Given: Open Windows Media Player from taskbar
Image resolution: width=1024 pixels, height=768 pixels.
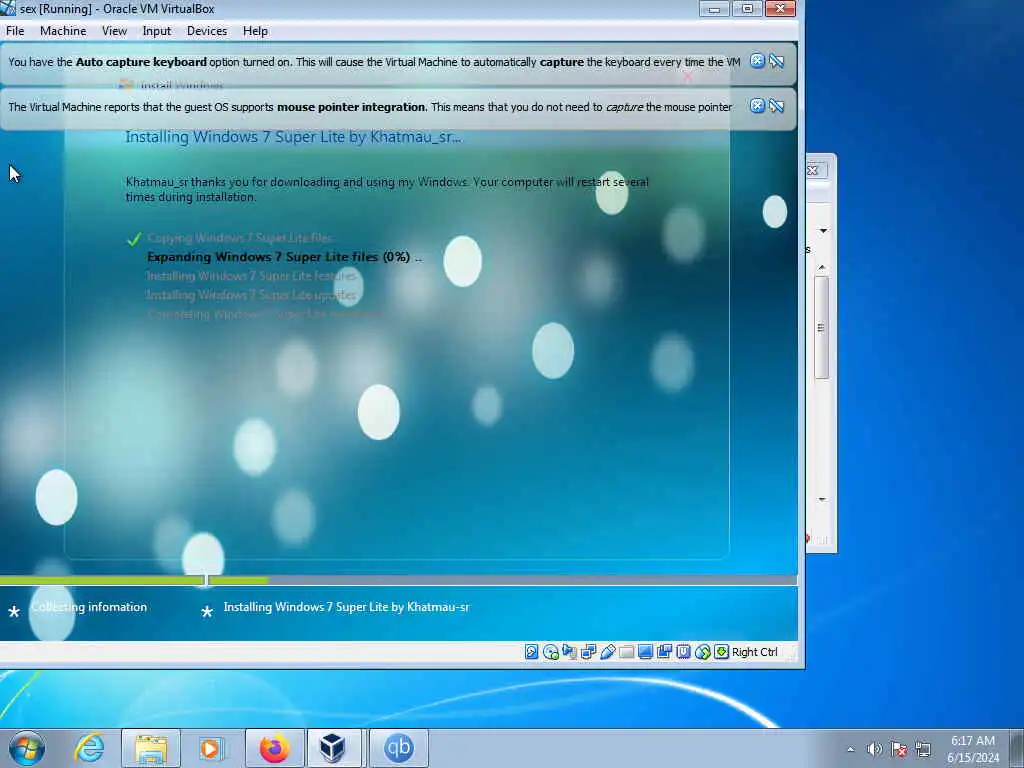Looking at the screenshot, I should (x=211, y=748).
